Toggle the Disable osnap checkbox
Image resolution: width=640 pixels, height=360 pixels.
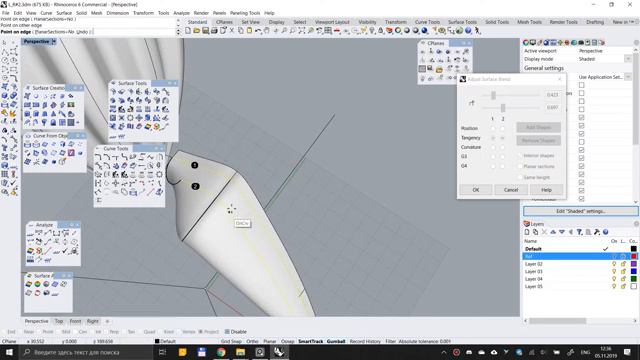click(x=227, y=331)
